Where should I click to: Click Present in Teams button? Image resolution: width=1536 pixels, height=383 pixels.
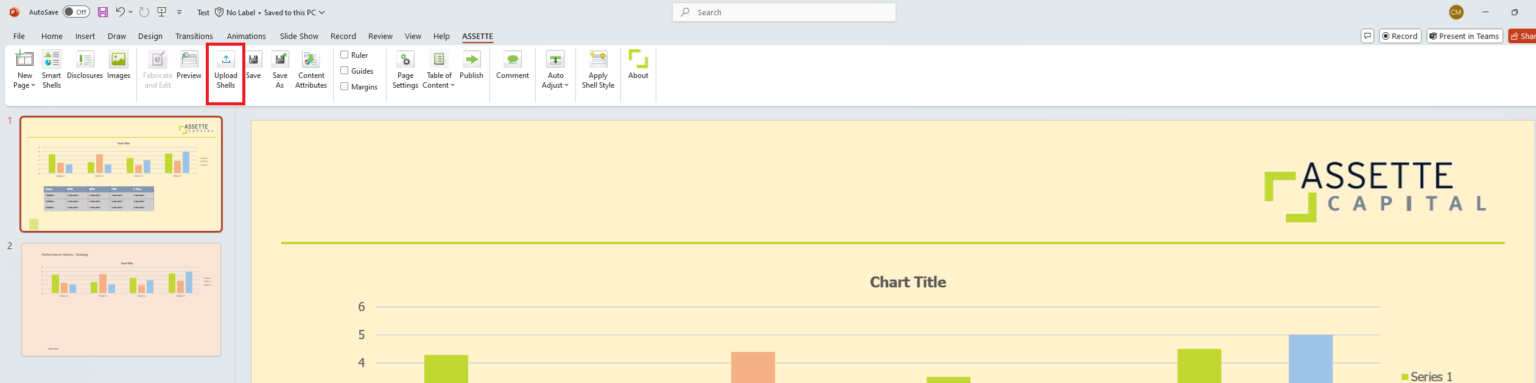(x=1465, y=36)
